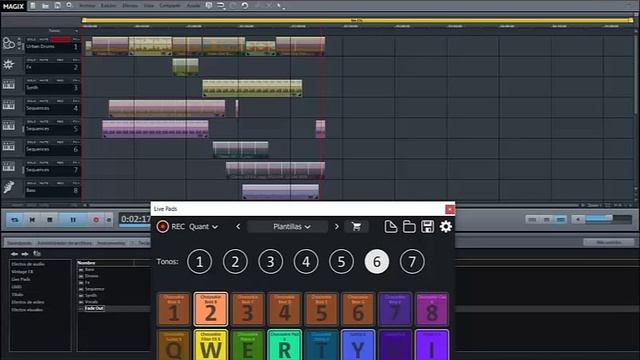This screenshot has width=640, height=360.
Task: Pause playback with the pause button
Action: point(73,220)
